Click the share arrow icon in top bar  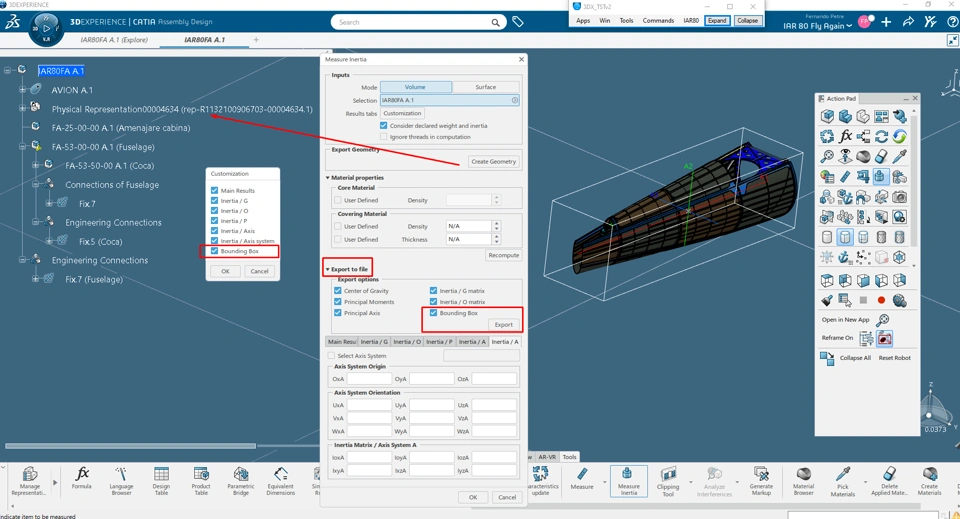pos(909,22)
